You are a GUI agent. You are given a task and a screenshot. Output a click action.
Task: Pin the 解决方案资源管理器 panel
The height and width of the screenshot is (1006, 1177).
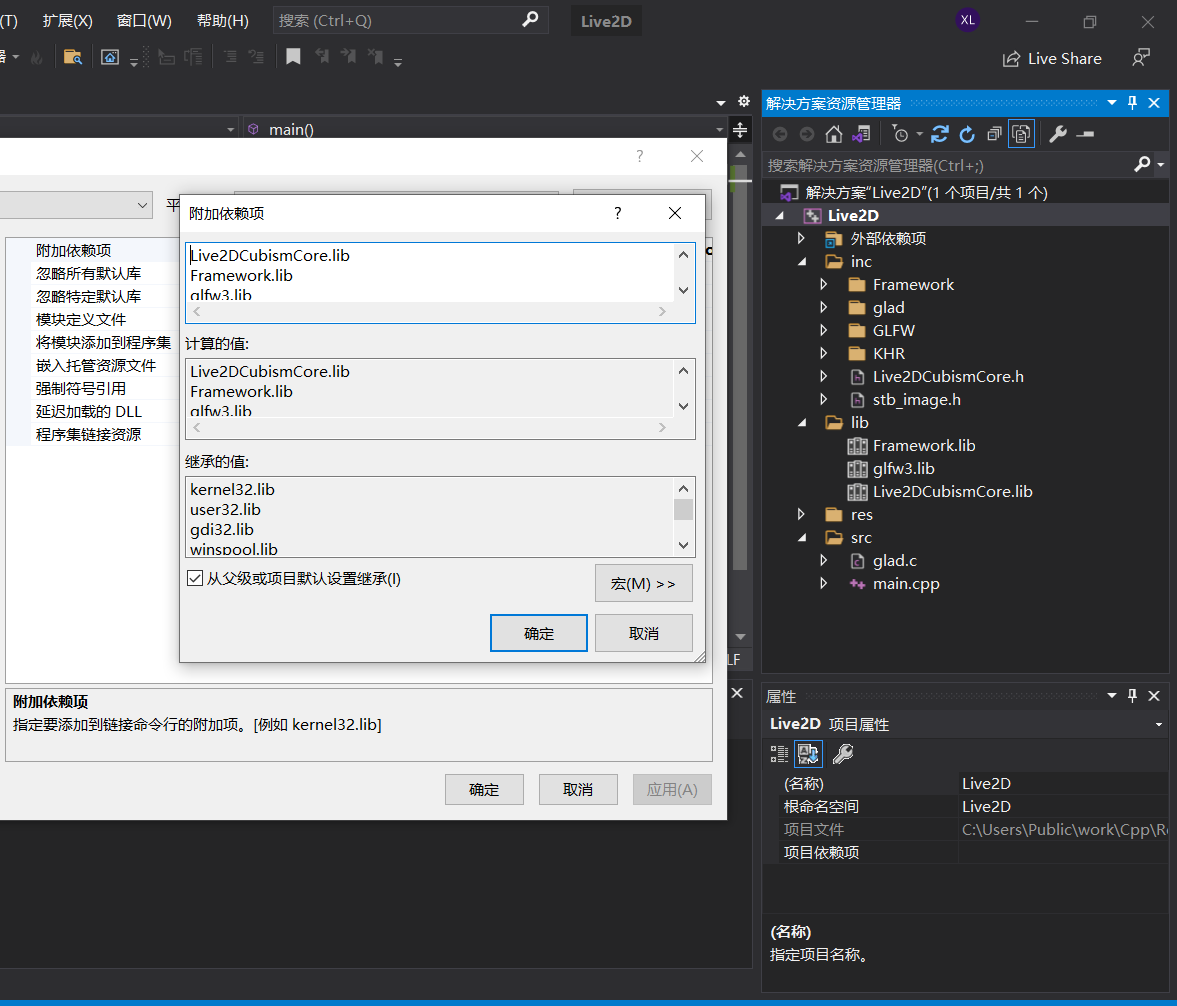tap(1132, 103)
